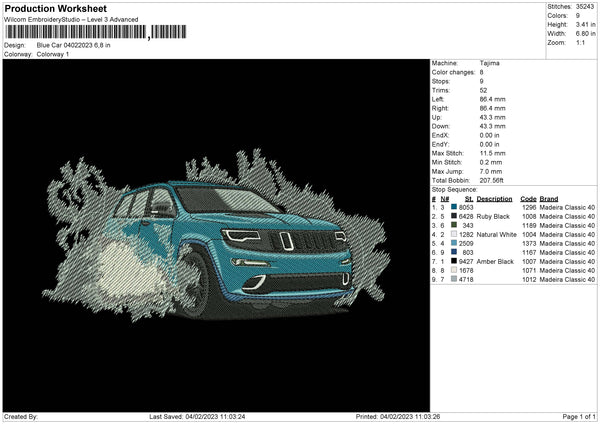Click the St. column header
This screenshot has height=424, width=600.
coord(468,198)
